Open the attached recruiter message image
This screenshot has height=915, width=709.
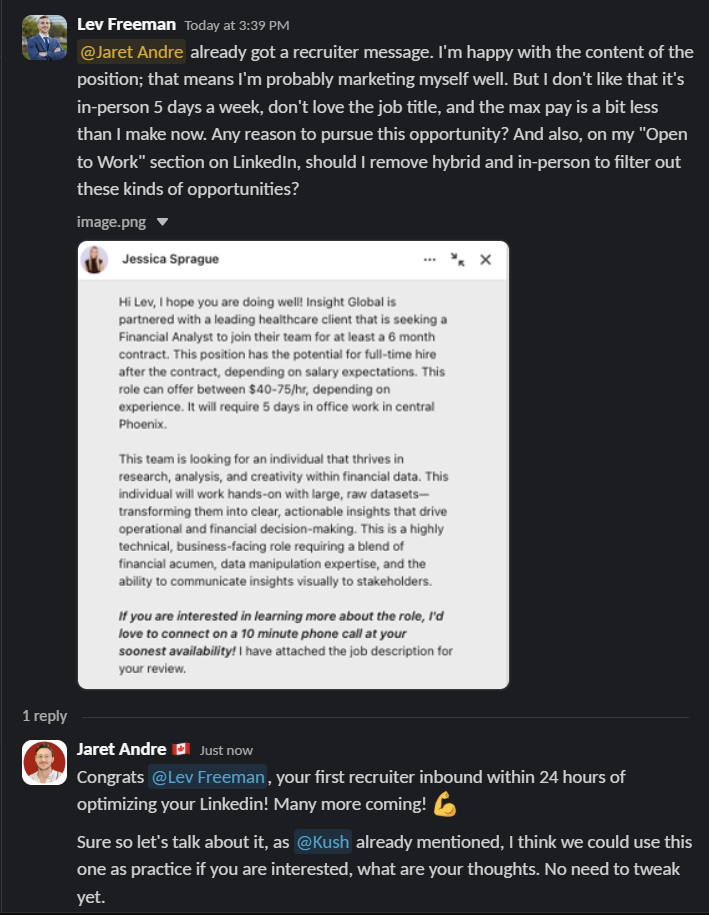[x=294, y=465]
